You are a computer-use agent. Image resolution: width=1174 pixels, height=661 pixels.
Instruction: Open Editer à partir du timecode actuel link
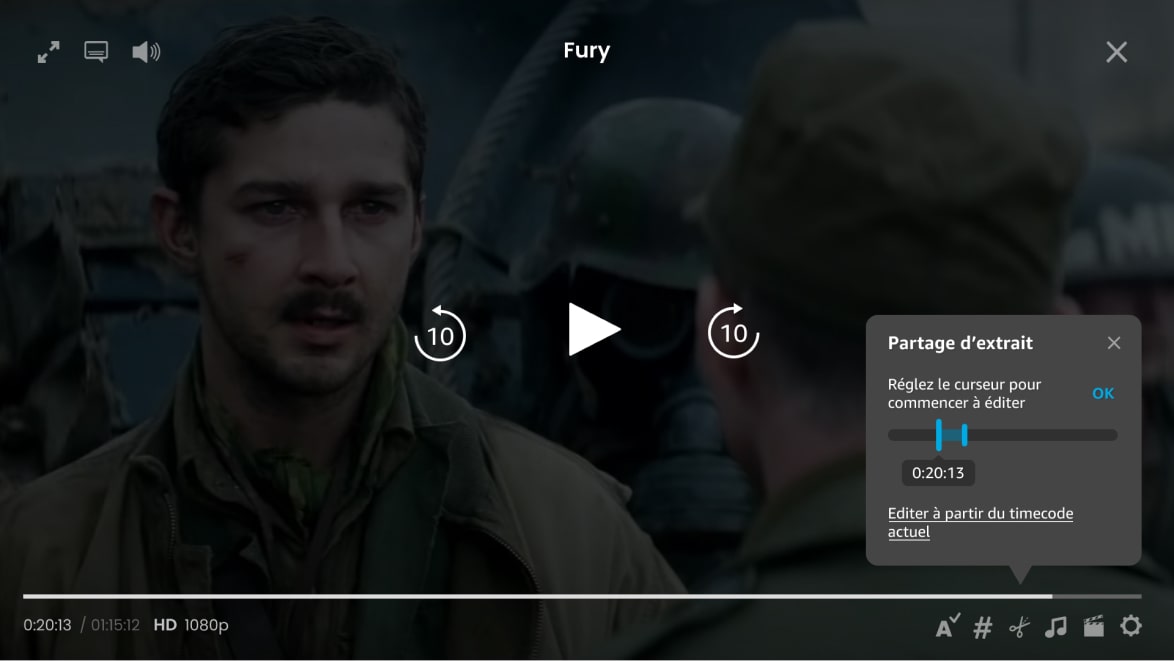point(980,523)
